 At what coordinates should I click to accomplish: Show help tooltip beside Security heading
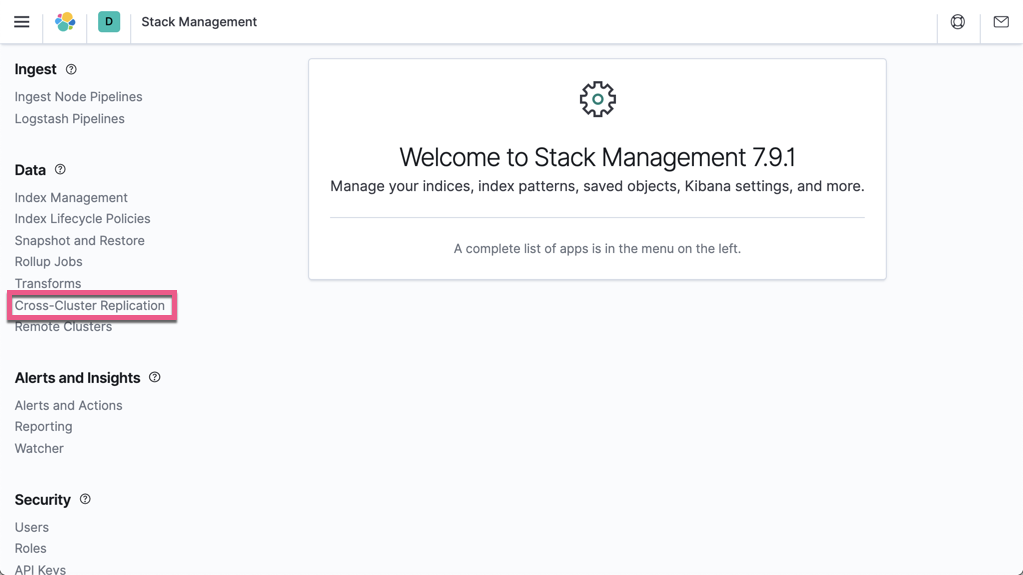[85, 499]
